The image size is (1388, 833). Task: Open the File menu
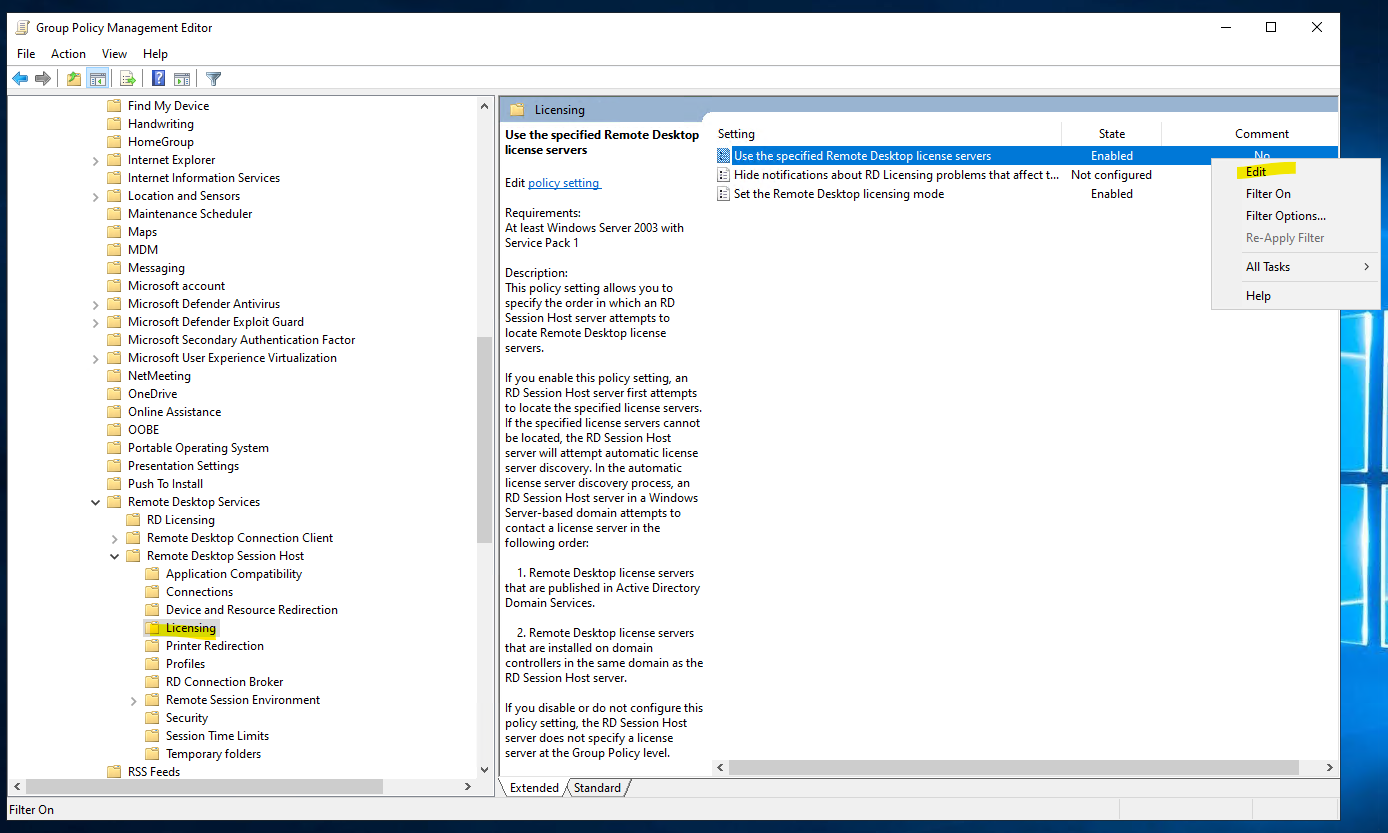(26, 54)
